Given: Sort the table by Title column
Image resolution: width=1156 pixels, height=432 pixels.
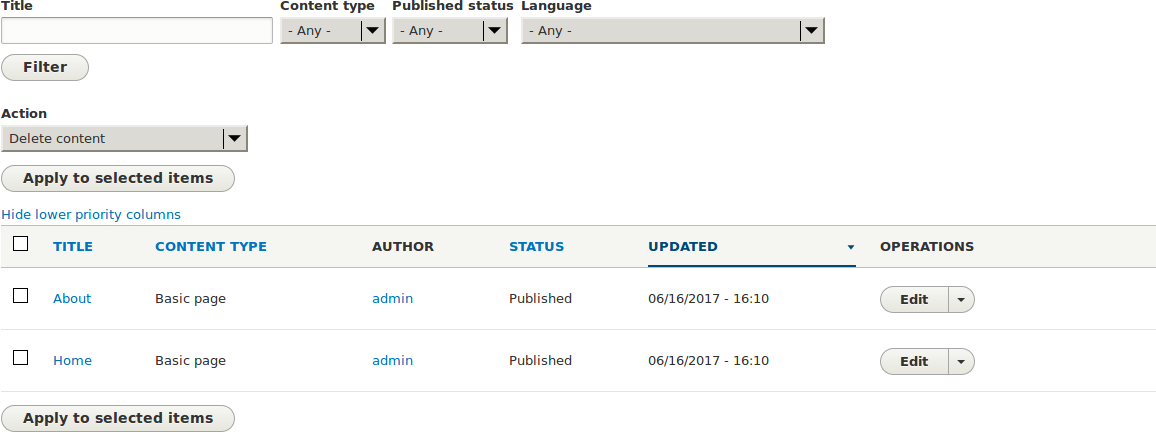Looking at the screenshot, I should (x=73, y=247).
